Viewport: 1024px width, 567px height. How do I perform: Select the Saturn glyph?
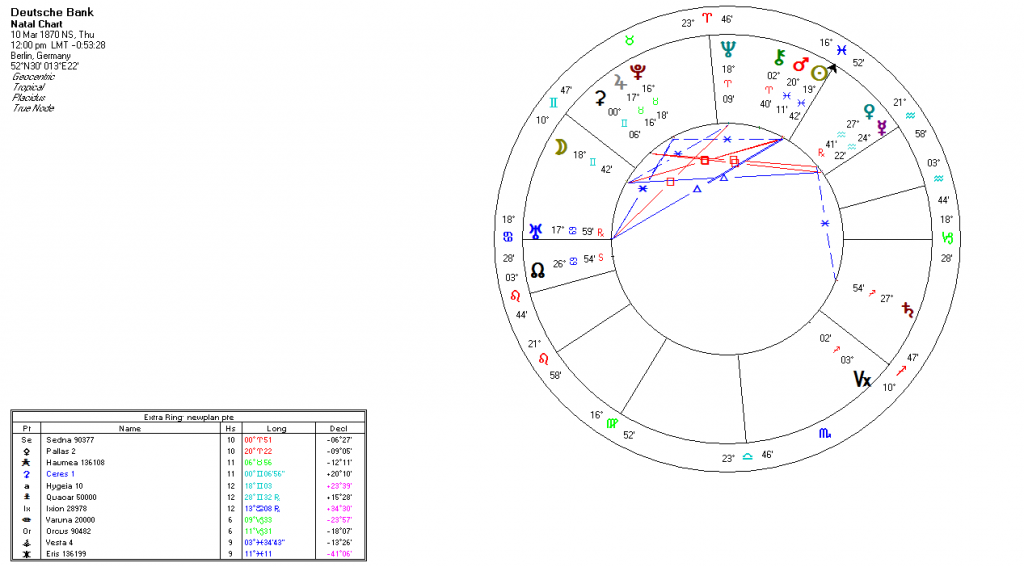(x=908, y=308)
